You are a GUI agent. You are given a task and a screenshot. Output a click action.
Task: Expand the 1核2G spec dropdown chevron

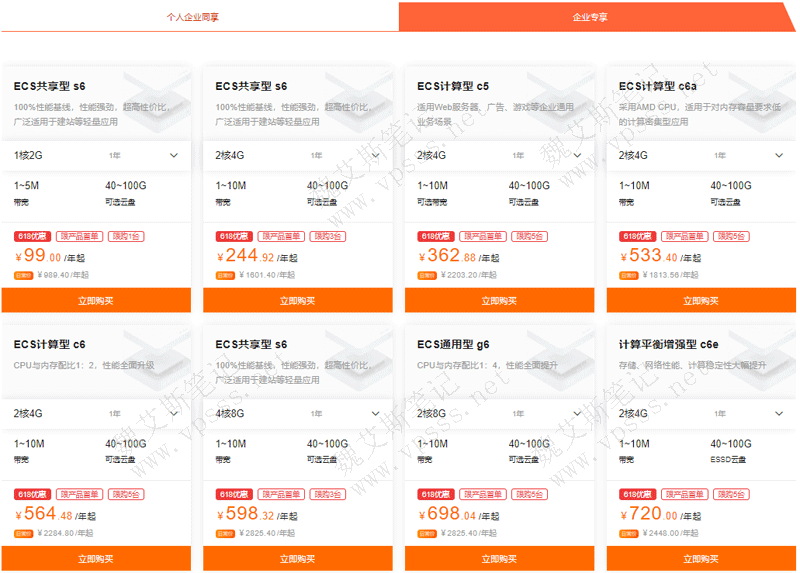174,155
